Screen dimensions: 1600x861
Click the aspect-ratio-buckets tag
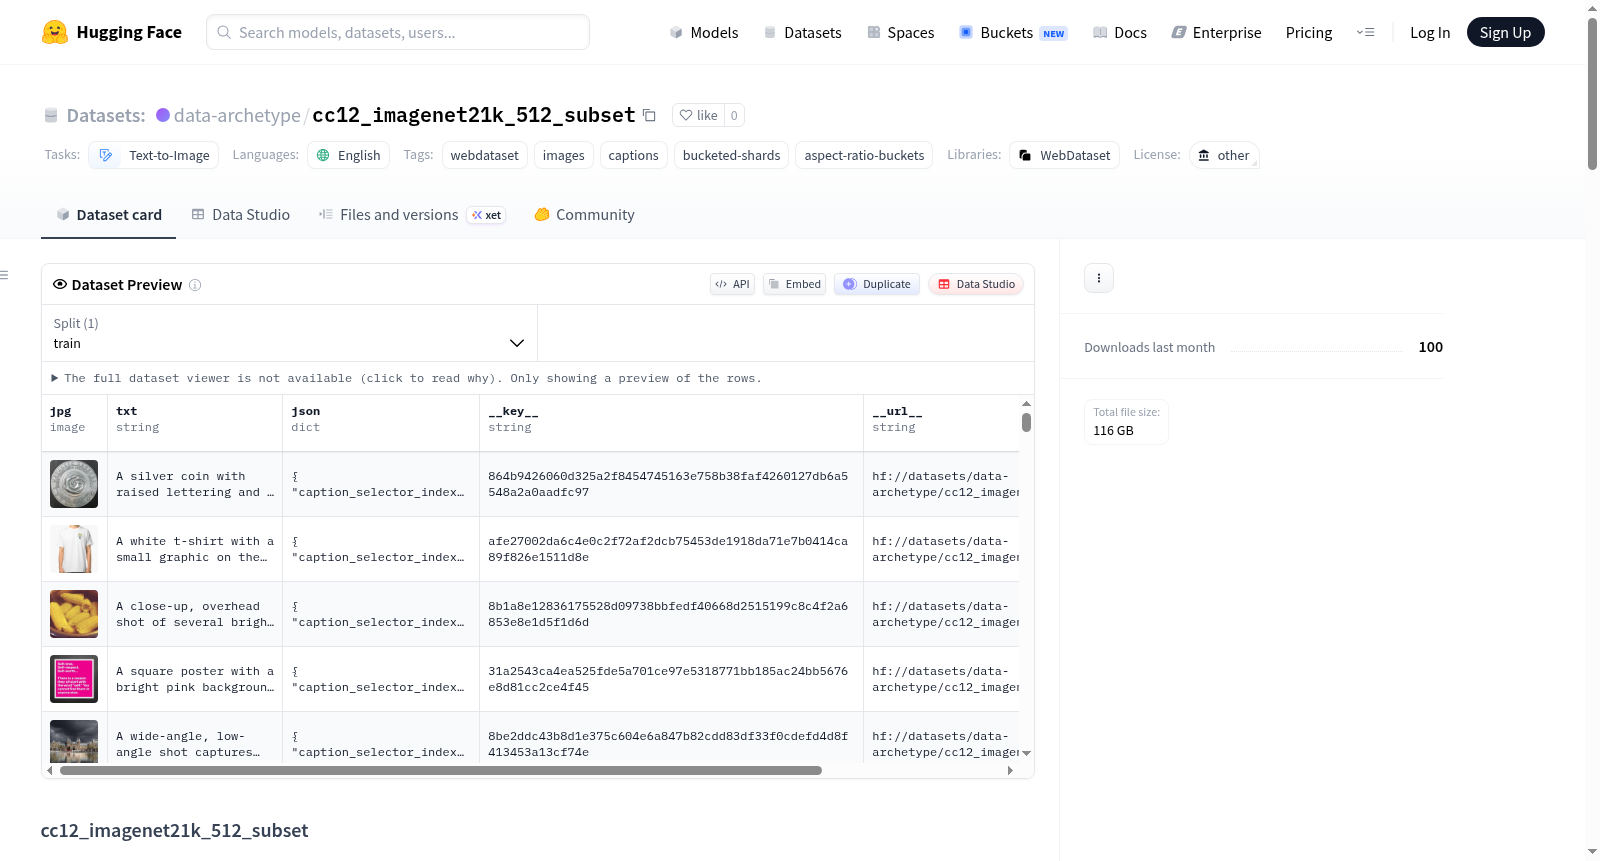pyautogui.click(x=864, y=155)
